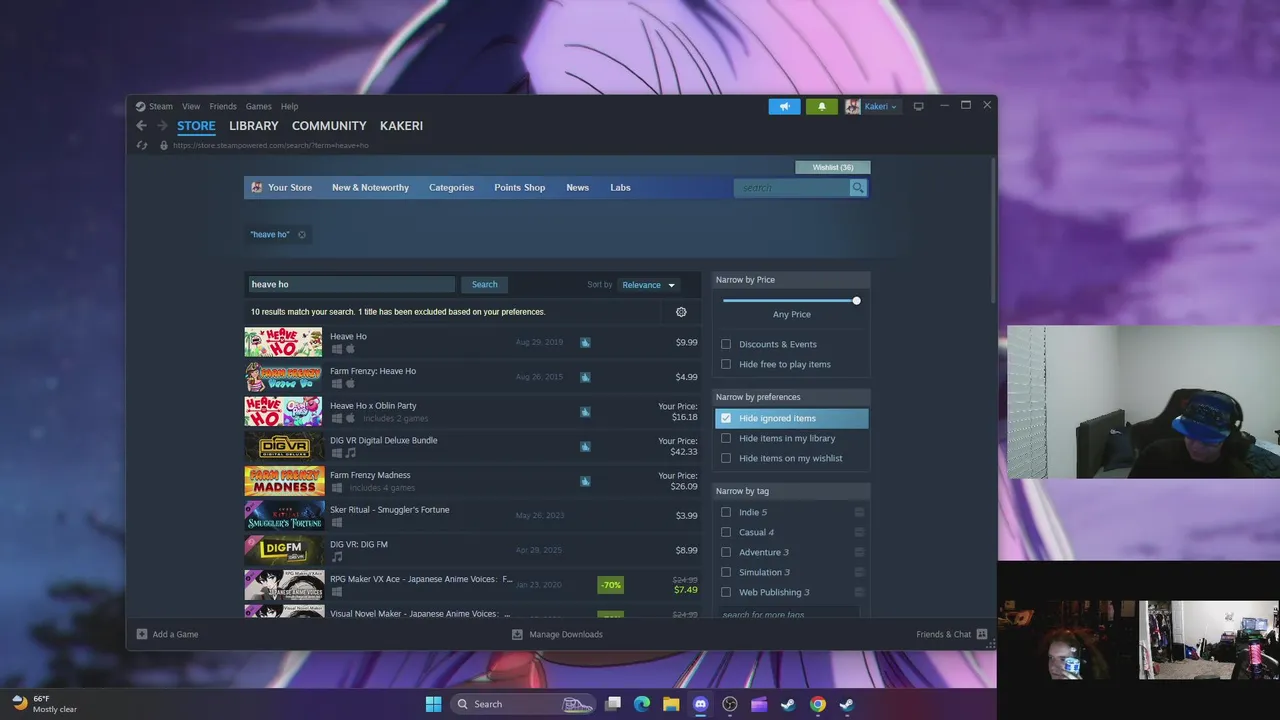This screenshot has width=1280, height=720.
Task: Click the Add a Game plus icon
Action: pos(142,634)
